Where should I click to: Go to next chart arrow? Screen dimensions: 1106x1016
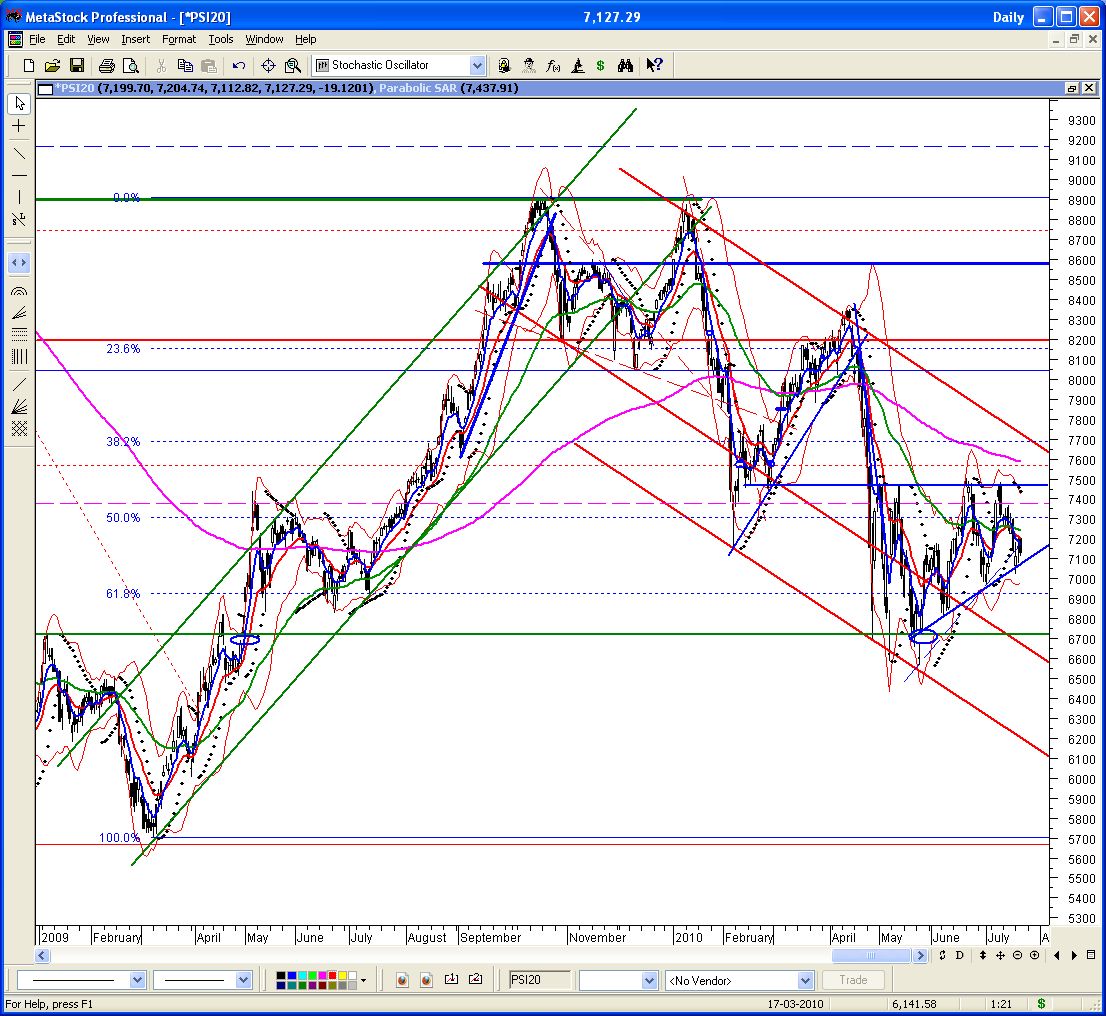(x=1074, y=955)
